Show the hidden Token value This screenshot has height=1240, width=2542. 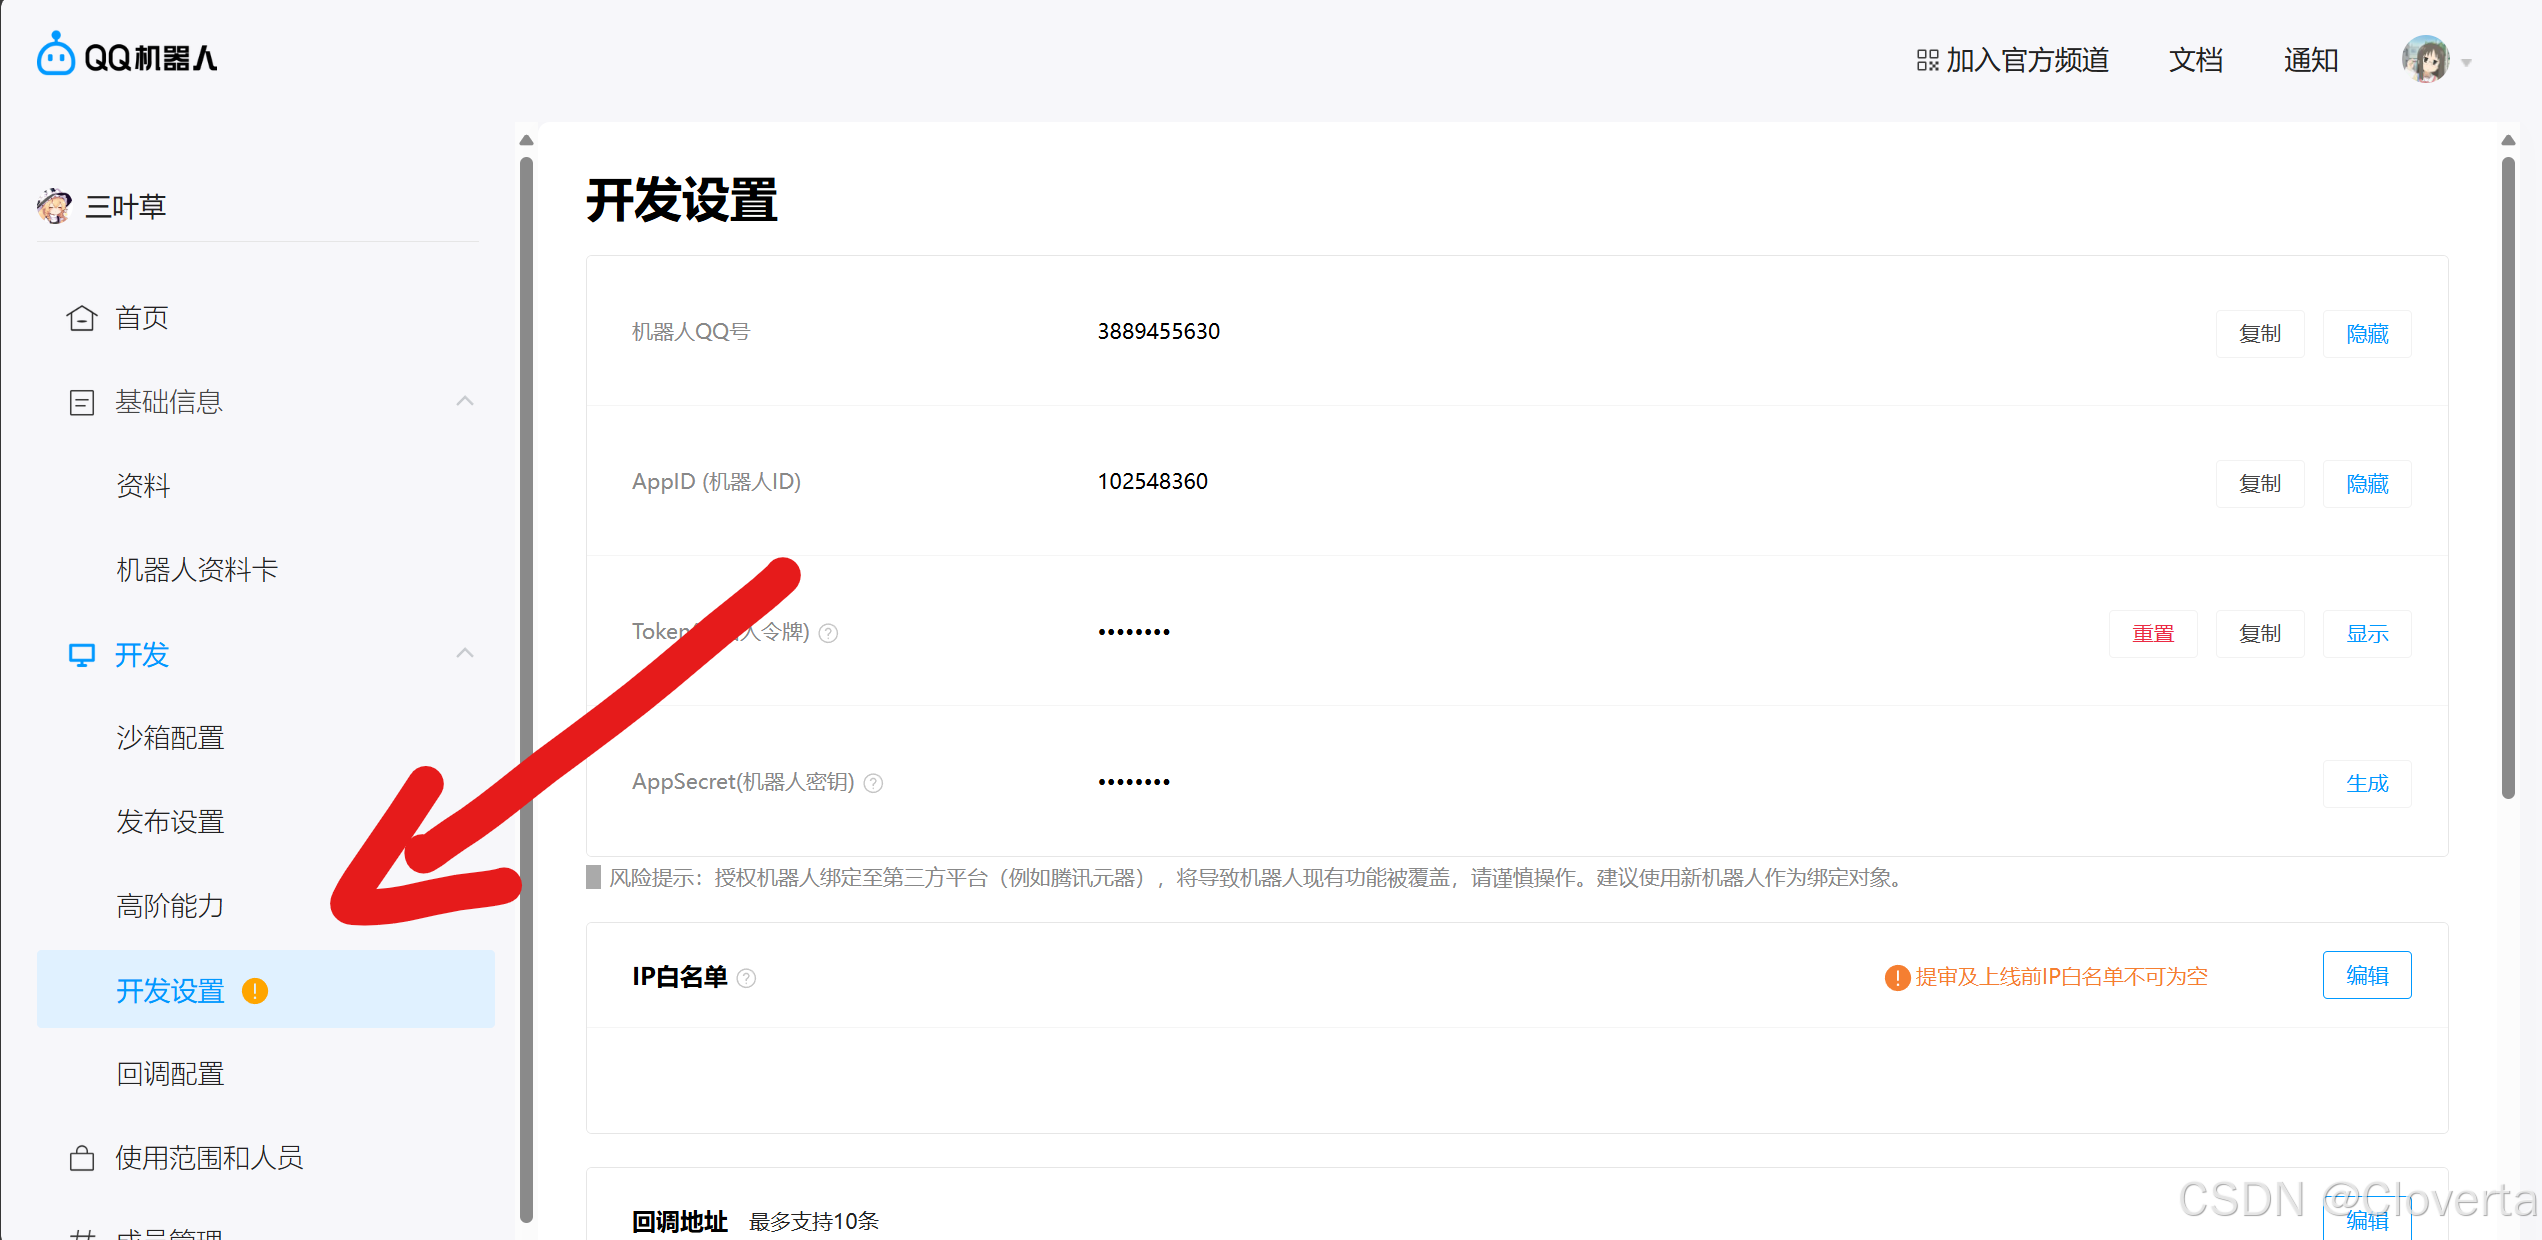[x=2366, y=634]
